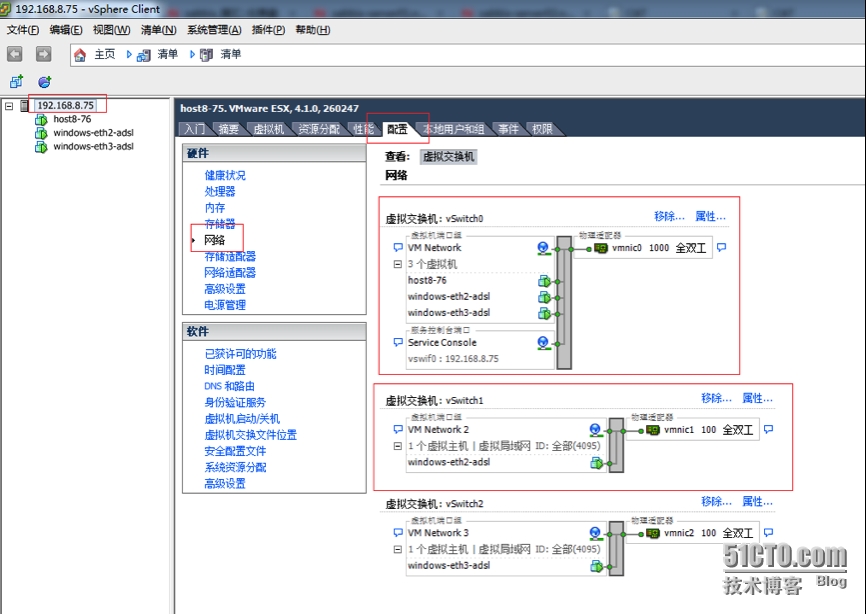Go to Home via house icon
The width and height of the screenshot is (866, 614).
(80, 55)
